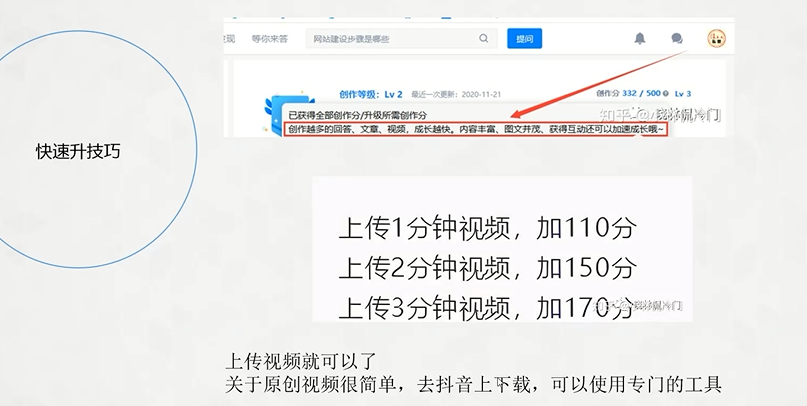
Task: Click the 快速升技巧 title
Action: [x=78, y=151]
